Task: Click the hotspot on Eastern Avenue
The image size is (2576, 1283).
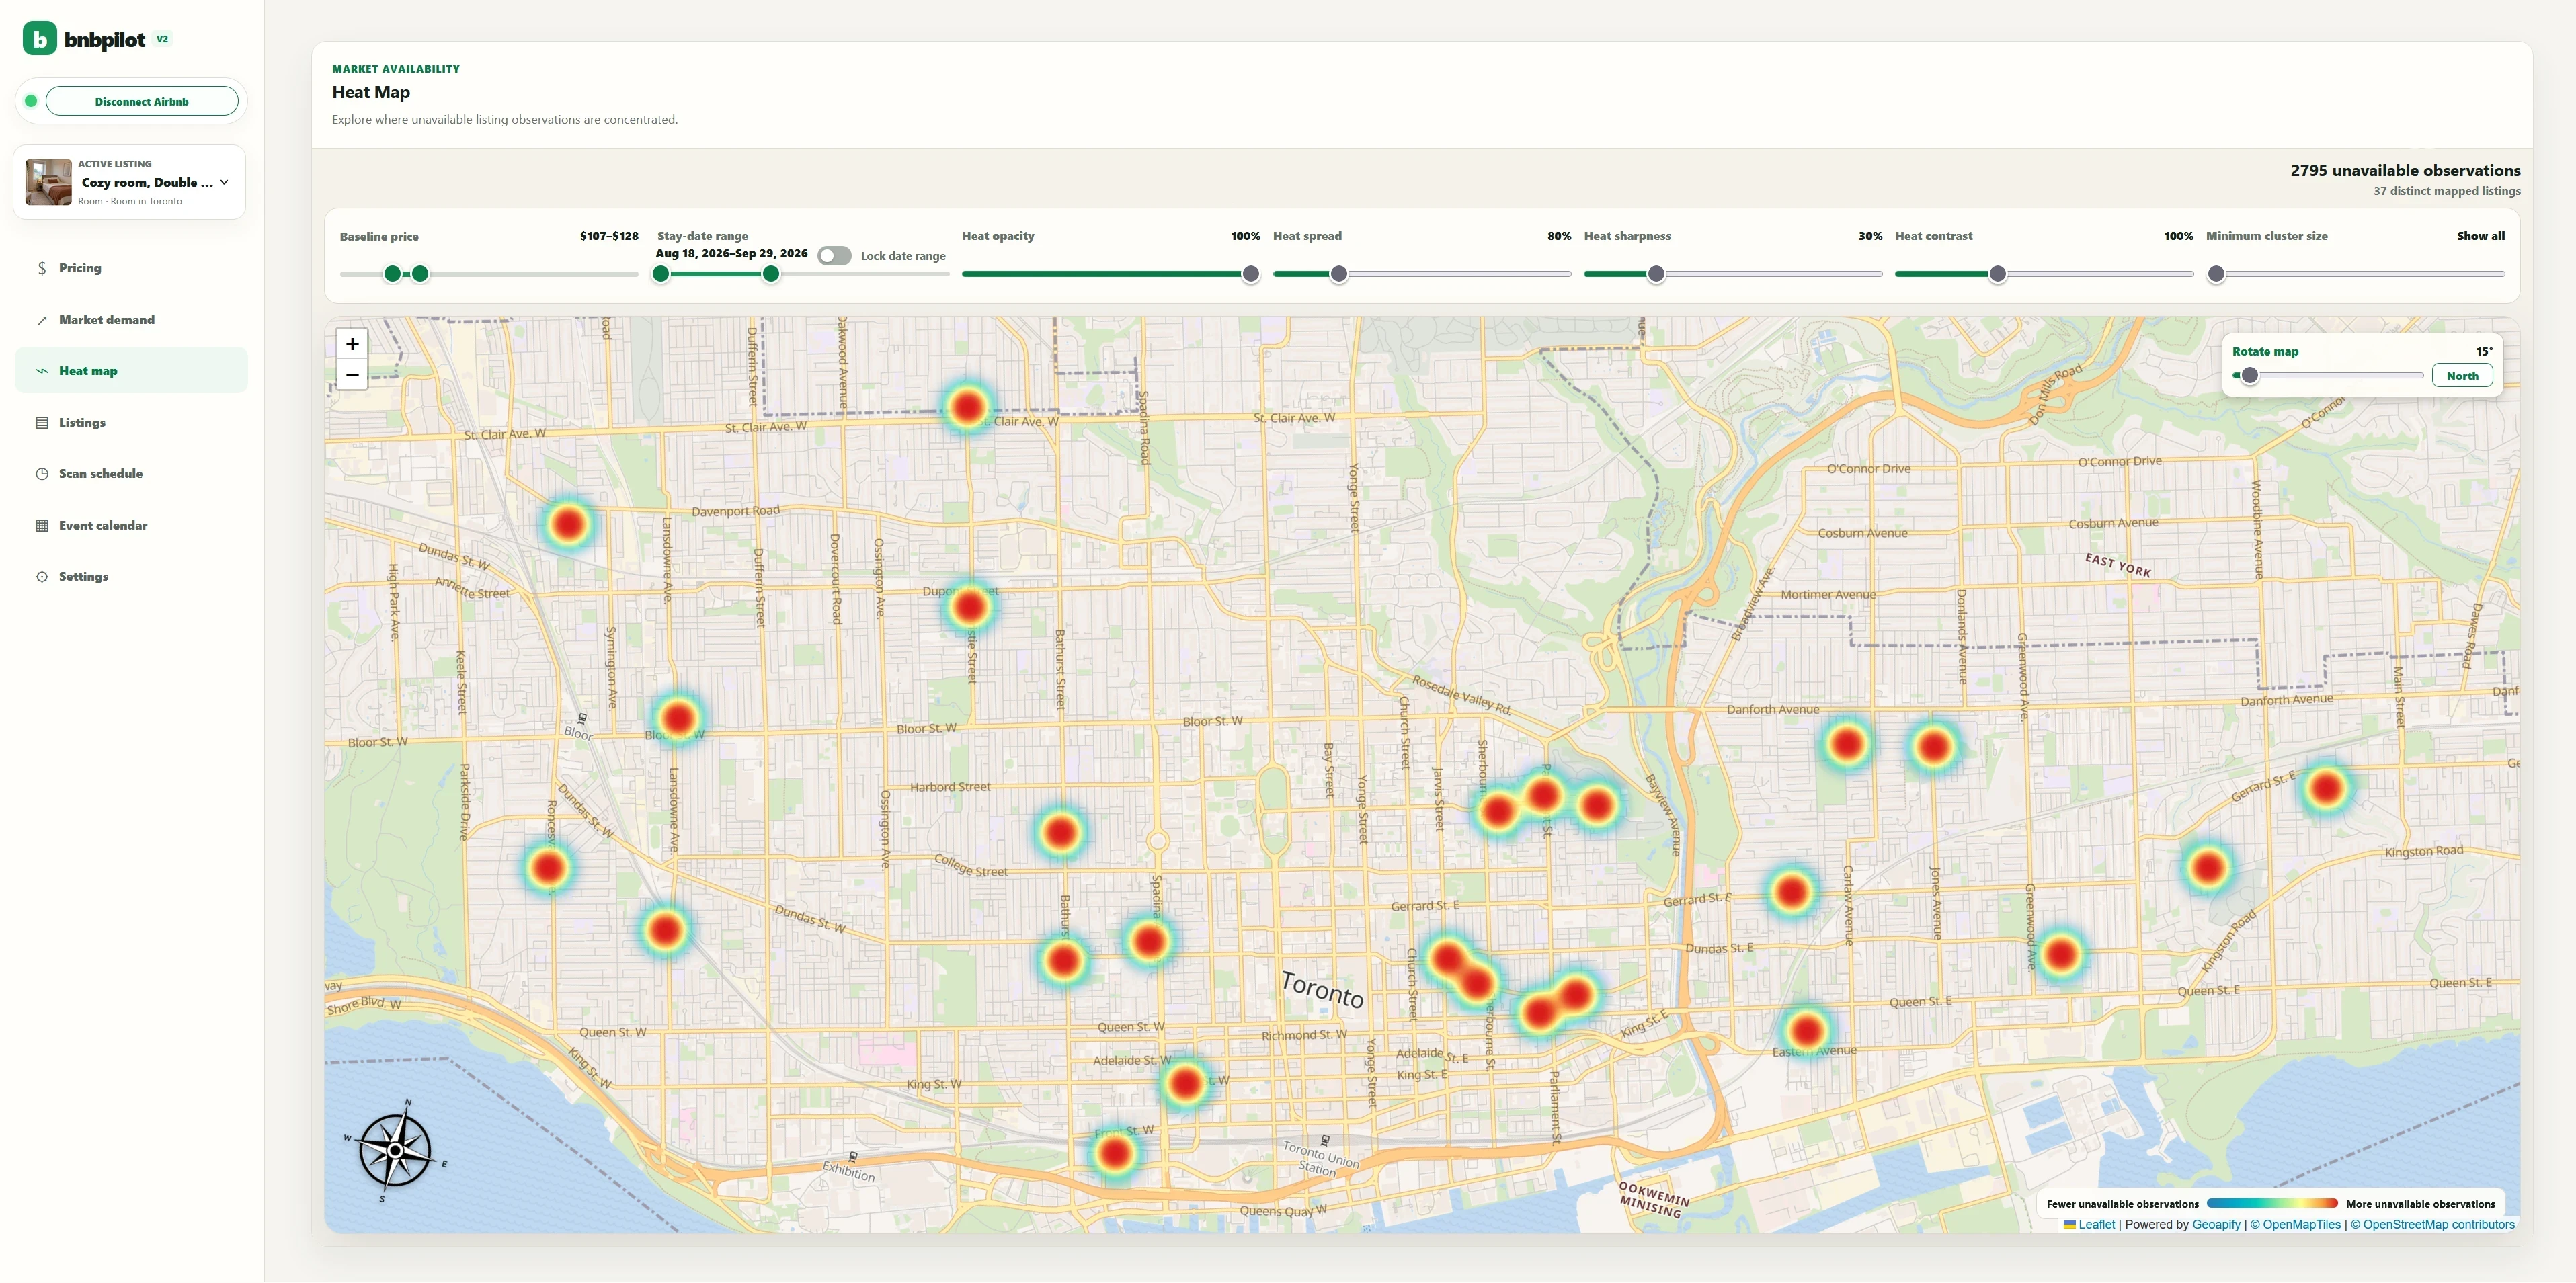Action: pyautogui.click(x=1806, y=1031)
